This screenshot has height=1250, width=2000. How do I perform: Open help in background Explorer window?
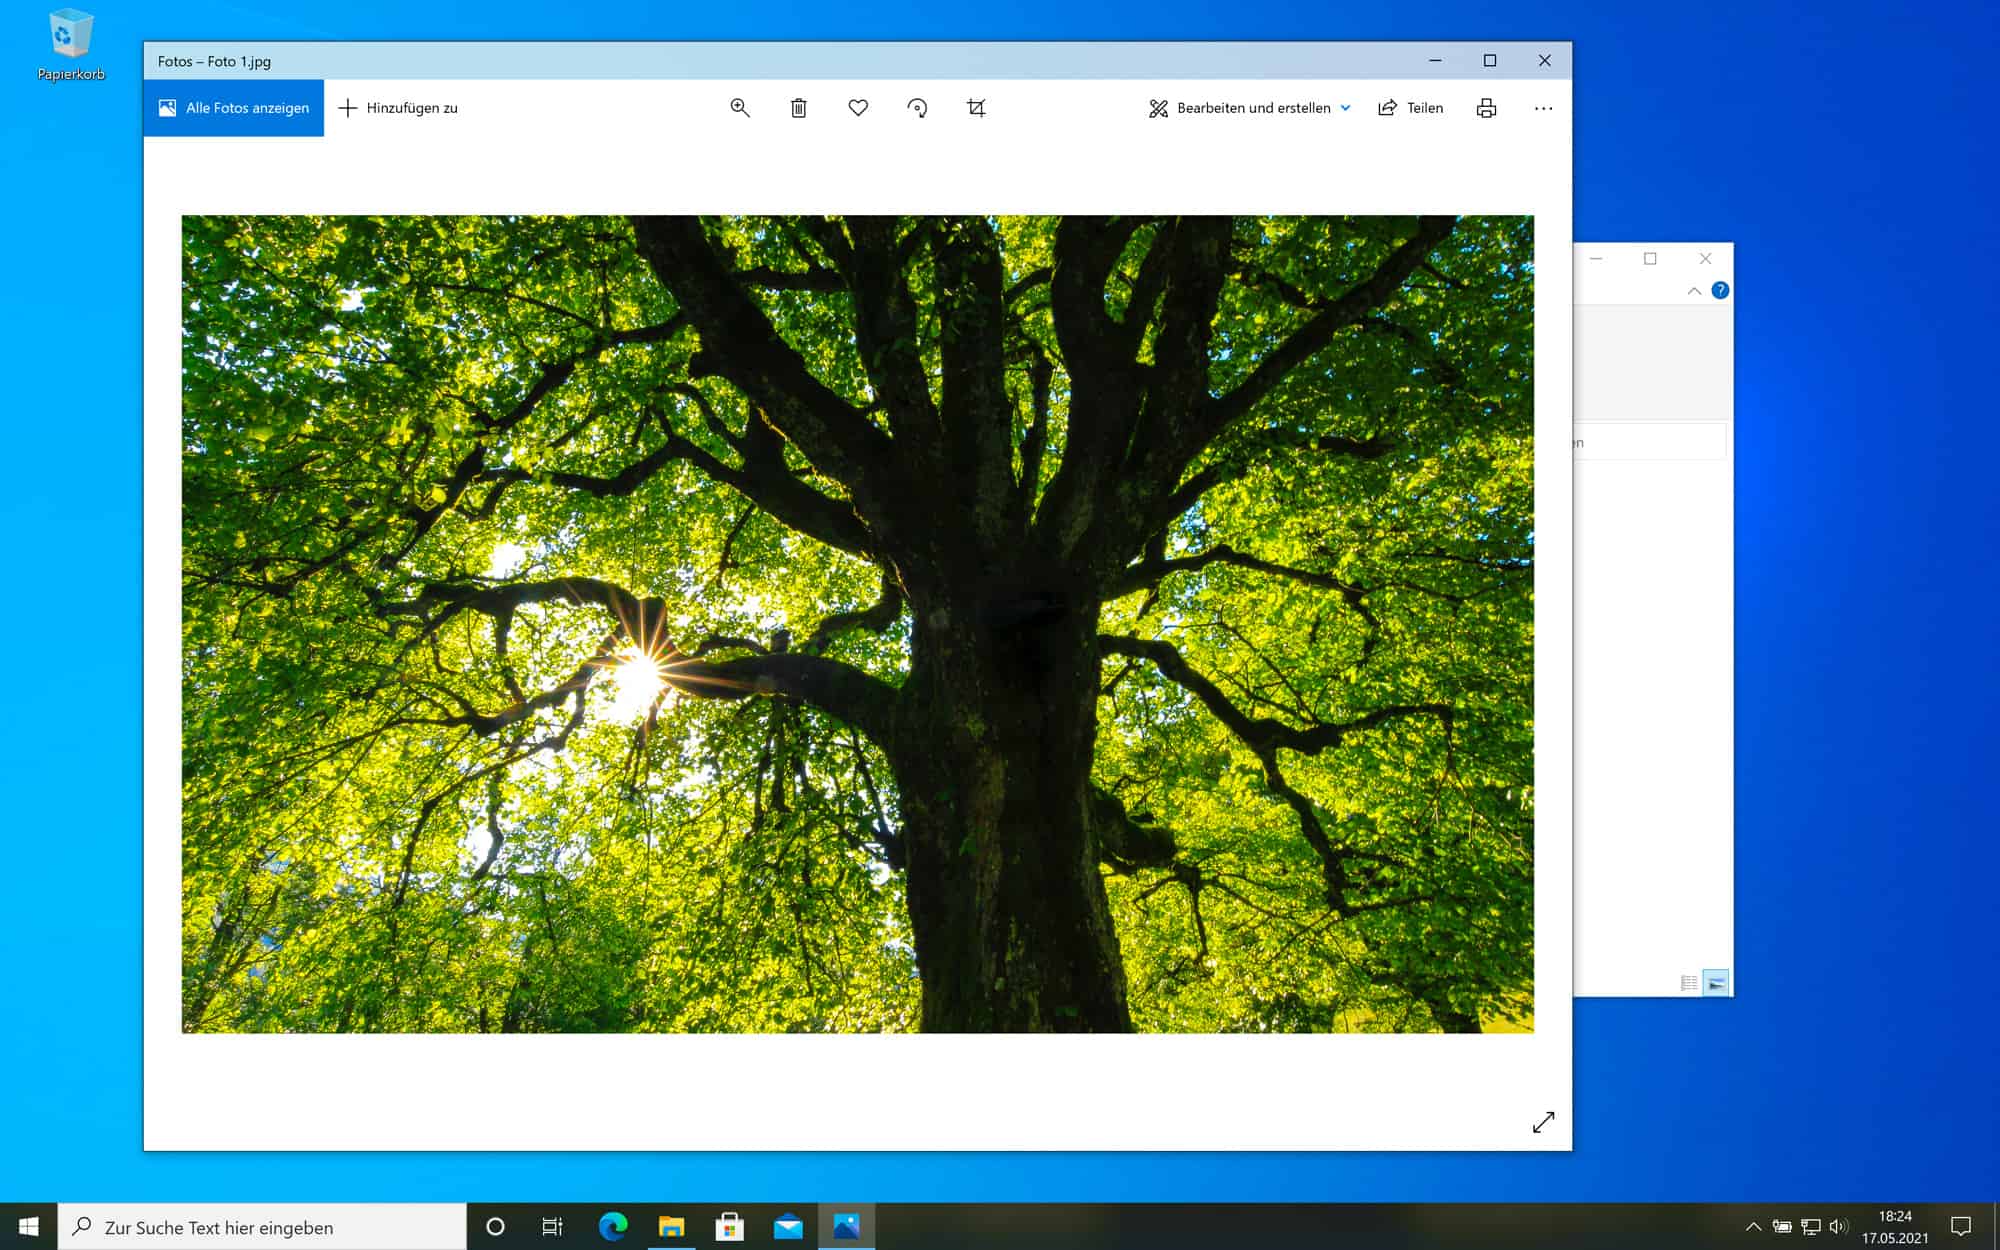click(x=1720, y=290)
